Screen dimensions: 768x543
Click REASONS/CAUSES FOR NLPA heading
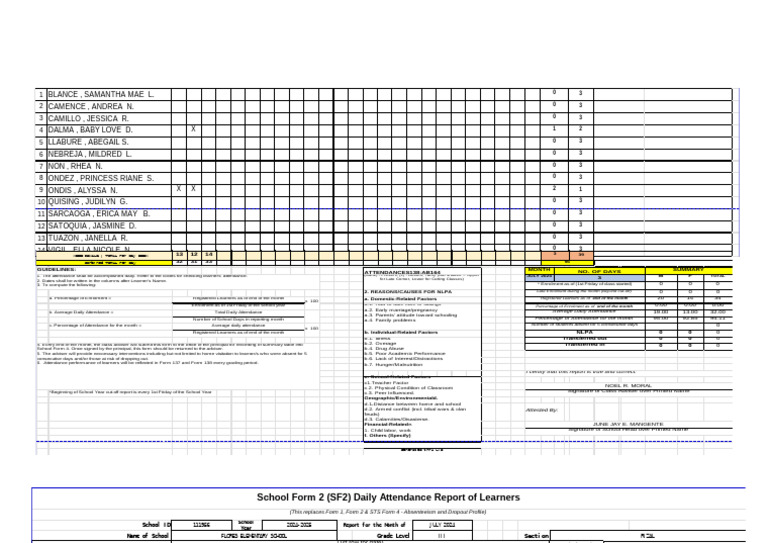coord(408,292)
